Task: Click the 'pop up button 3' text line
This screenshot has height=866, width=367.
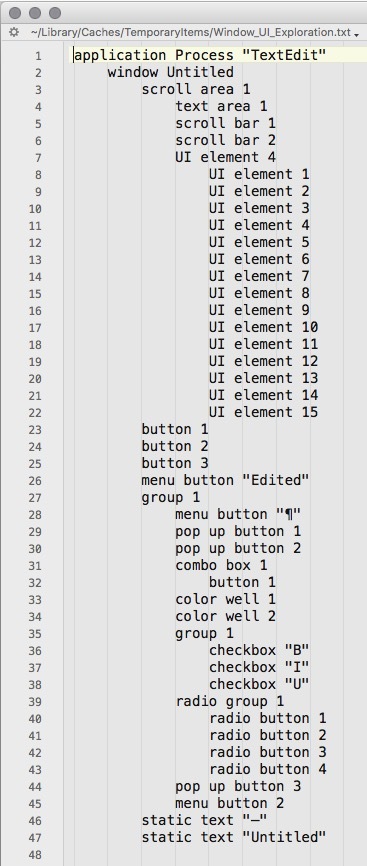Action: (x=238, y=786)
